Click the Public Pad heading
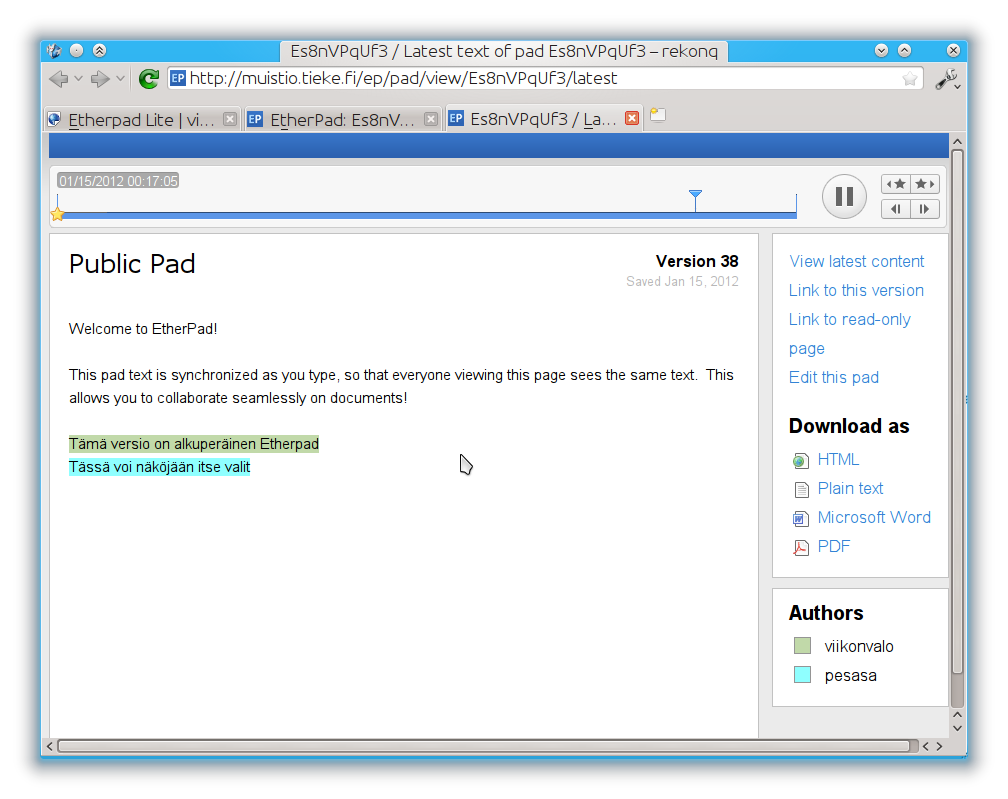Screen dimensions: 1008x799 (x=132, y=264)
